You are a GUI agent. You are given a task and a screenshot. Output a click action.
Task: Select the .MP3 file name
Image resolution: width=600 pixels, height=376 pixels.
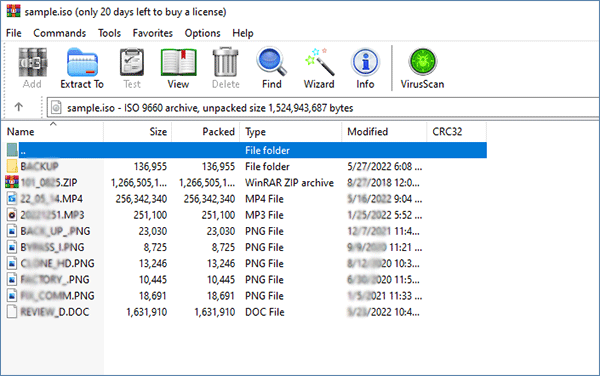click(x=52, y=215)
